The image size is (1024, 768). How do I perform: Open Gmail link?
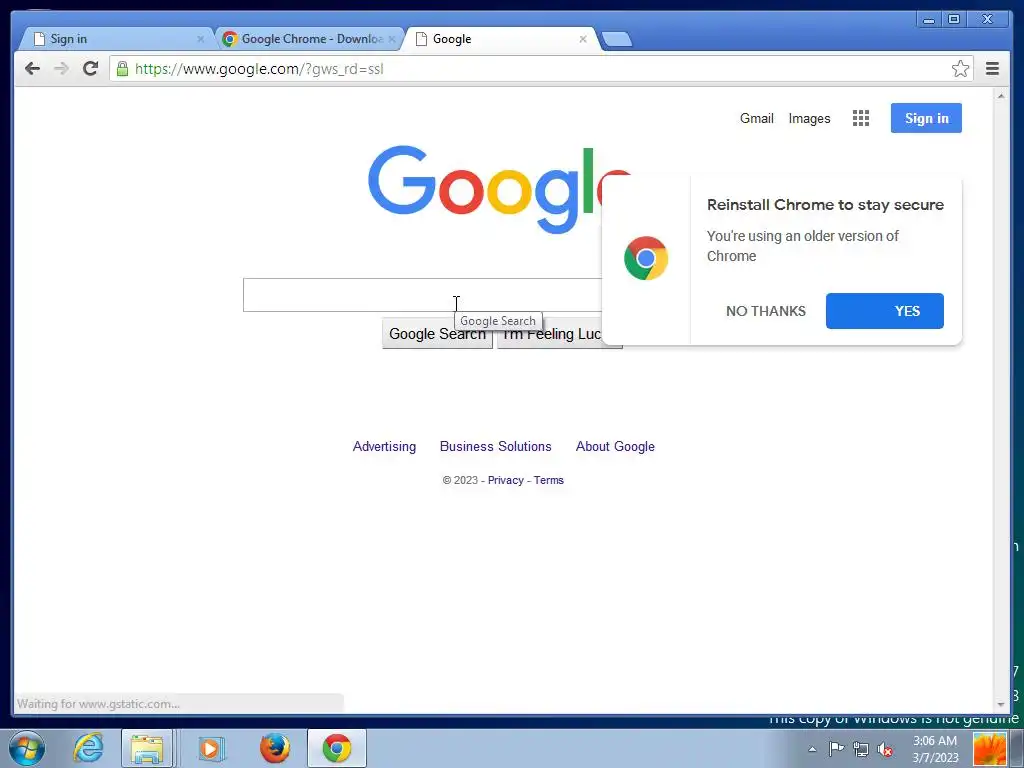tap(756, 118)
